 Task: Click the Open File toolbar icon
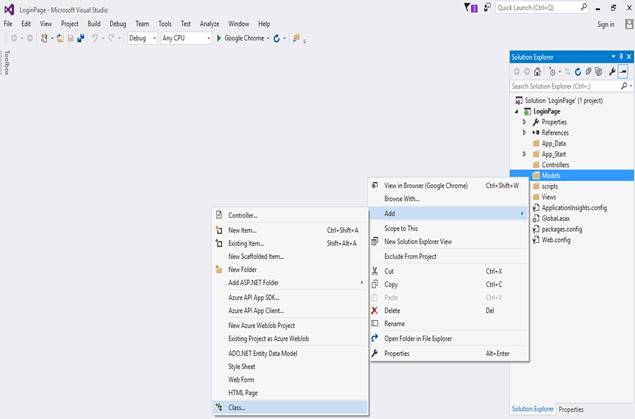60,38
